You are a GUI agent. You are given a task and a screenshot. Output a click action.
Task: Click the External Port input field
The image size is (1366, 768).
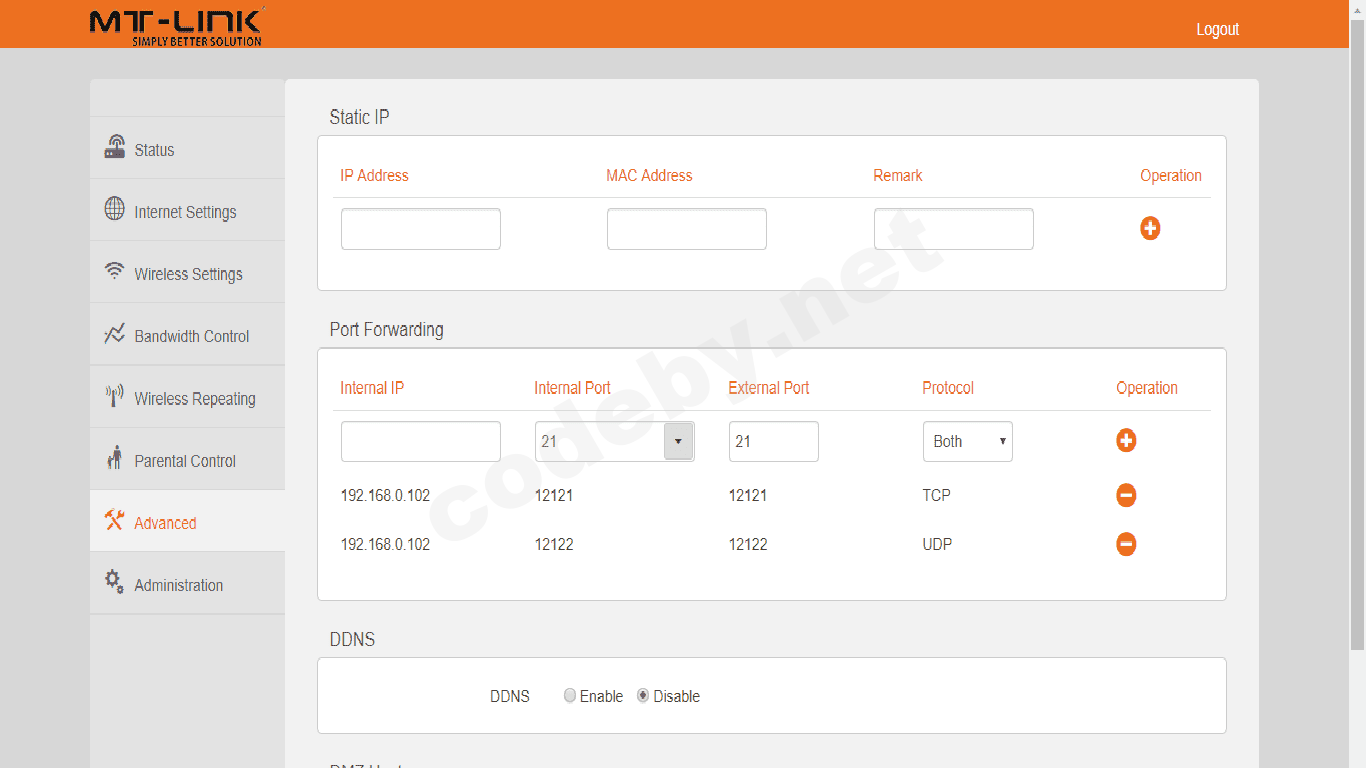[774, 441]
